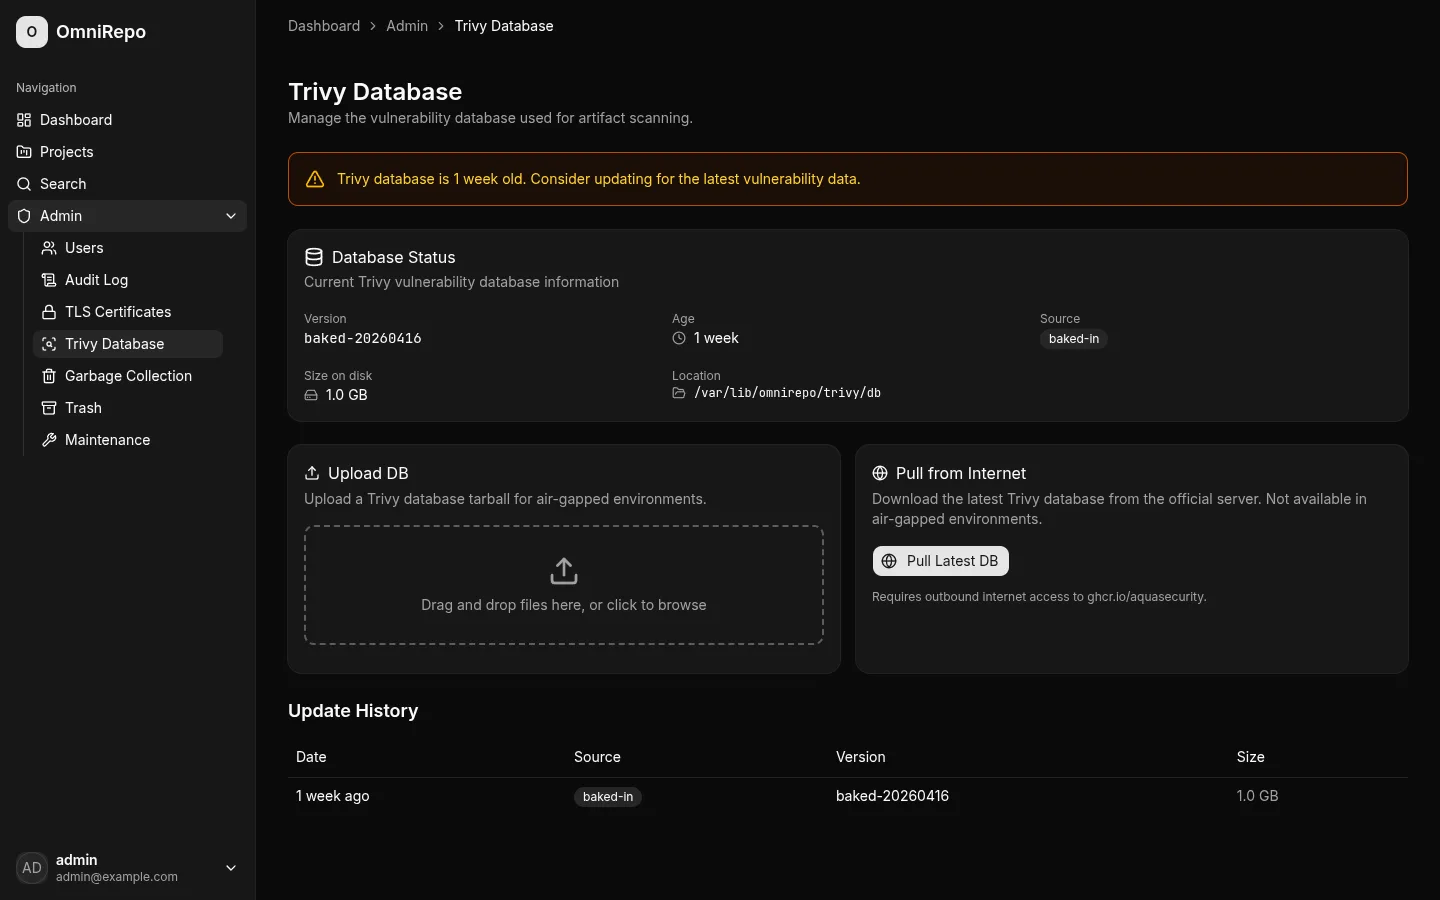1440x900 pixels.
Task: Click the Users people icon
Action: [x=49, y=248]
